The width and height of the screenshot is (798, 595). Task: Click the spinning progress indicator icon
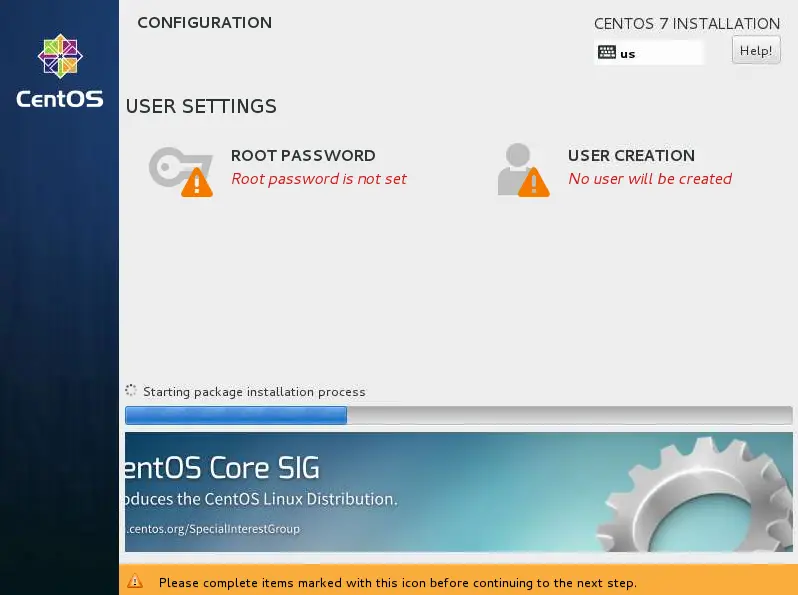click(131, 390)
